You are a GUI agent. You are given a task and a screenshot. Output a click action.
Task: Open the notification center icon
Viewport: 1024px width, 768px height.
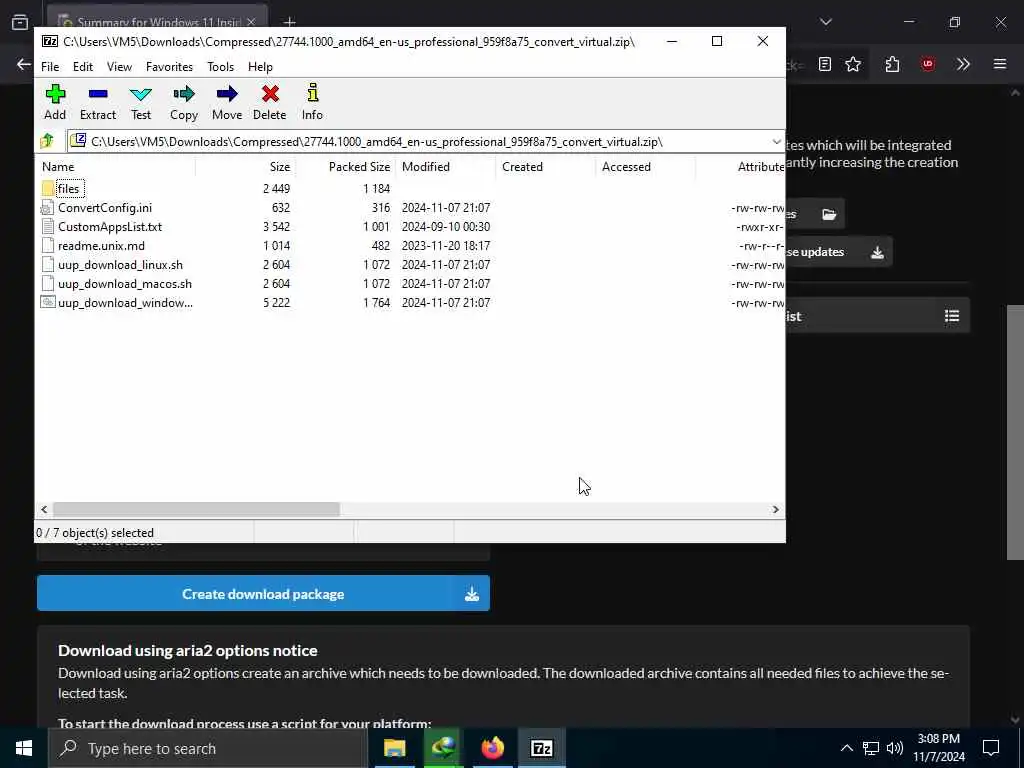[991, 748]
